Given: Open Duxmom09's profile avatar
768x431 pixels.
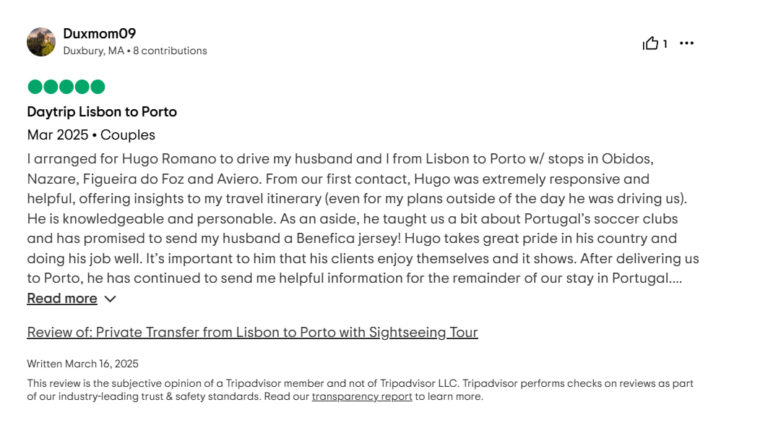Looking at the screenshot, I should pyautogui.click(x=41, y=42).
